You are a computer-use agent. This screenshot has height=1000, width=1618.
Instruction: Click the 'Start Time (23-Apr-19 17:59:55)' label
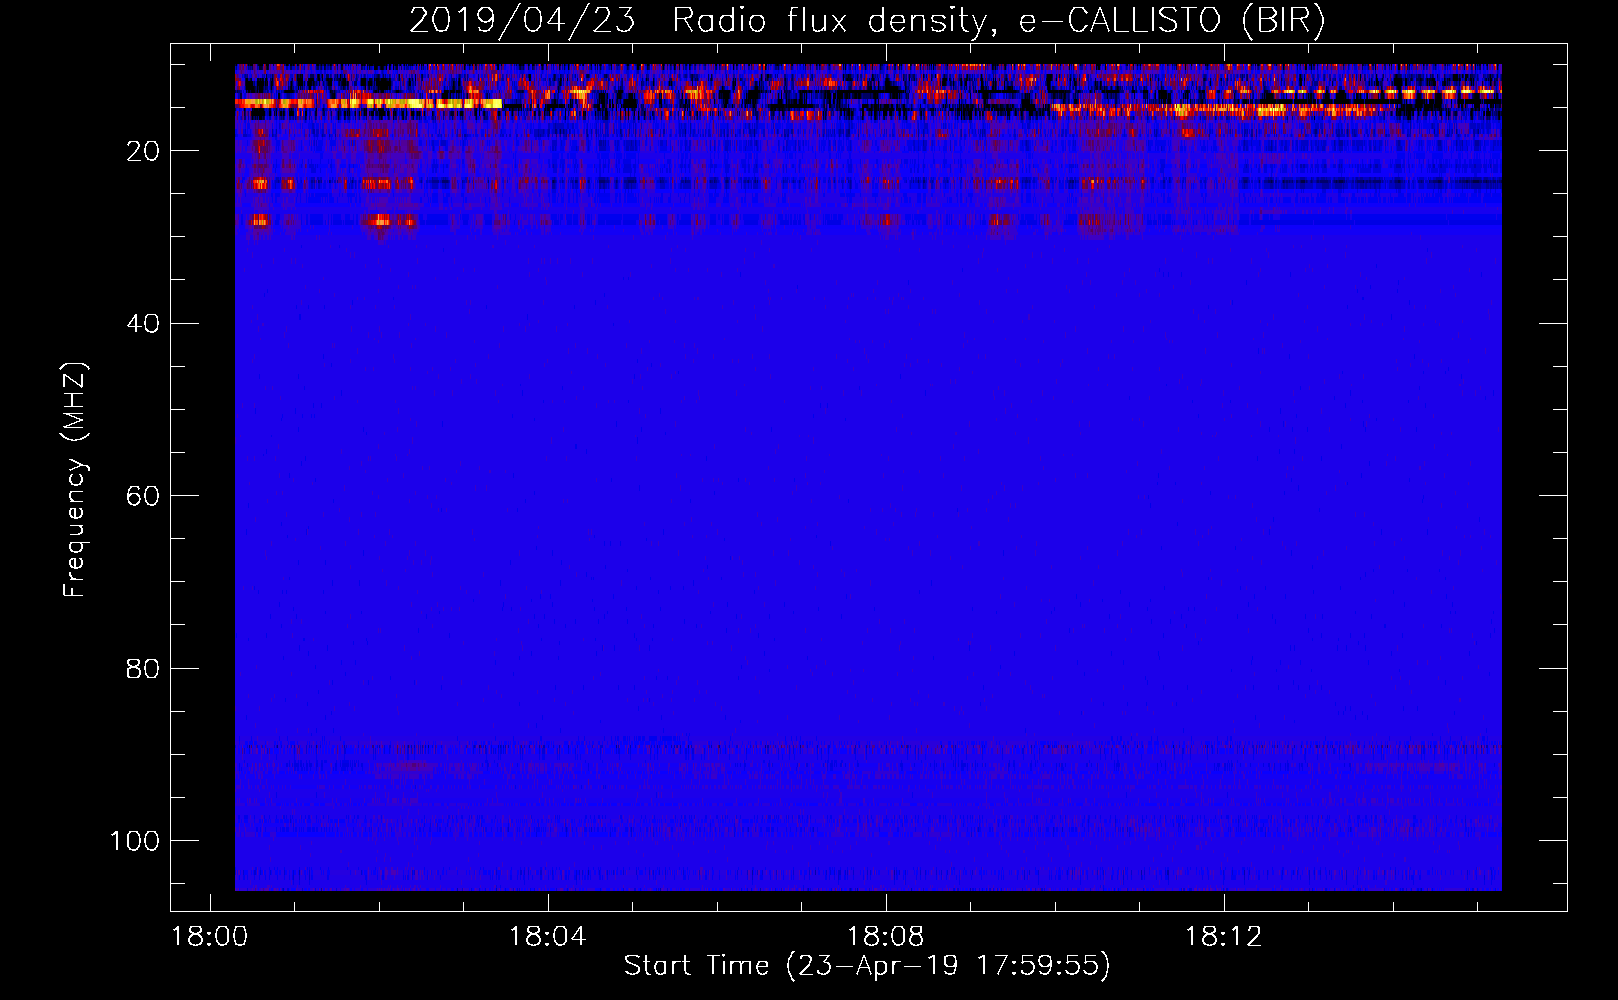(867, 966)
